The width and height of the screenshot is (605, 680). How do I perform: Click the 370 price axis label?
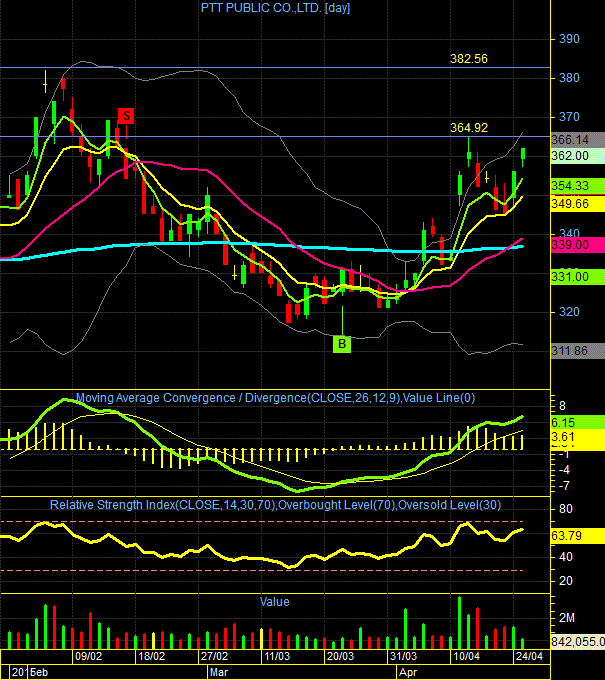569,117
